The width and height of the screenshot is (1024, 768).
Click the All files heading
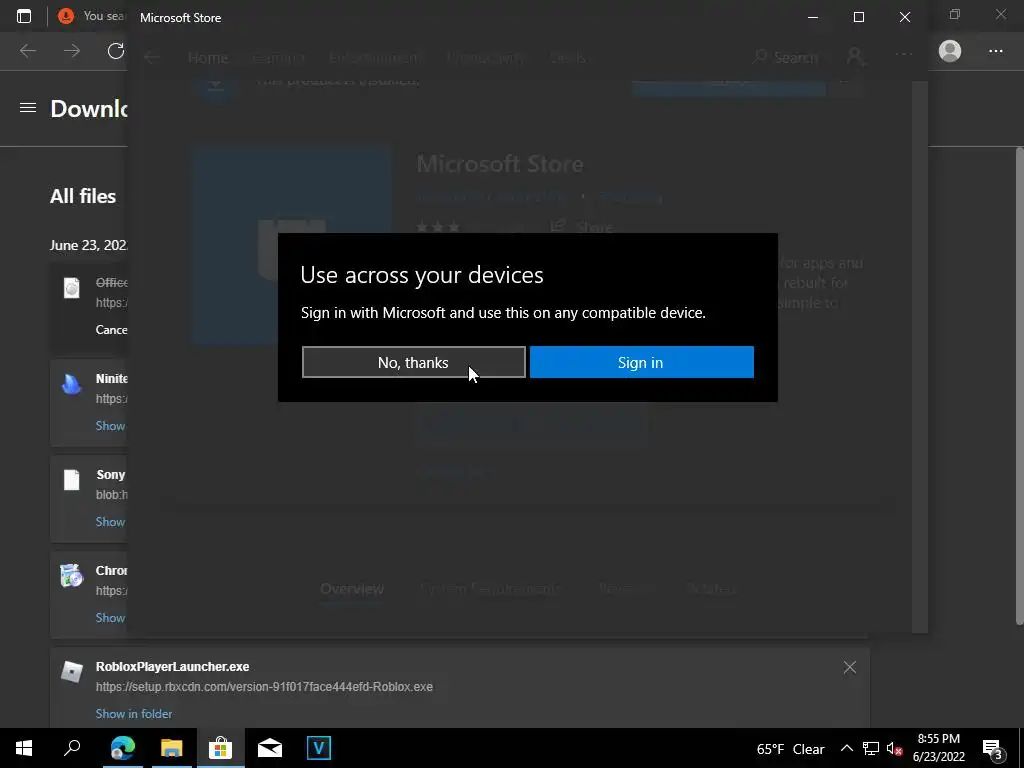[x=83, y=196]
